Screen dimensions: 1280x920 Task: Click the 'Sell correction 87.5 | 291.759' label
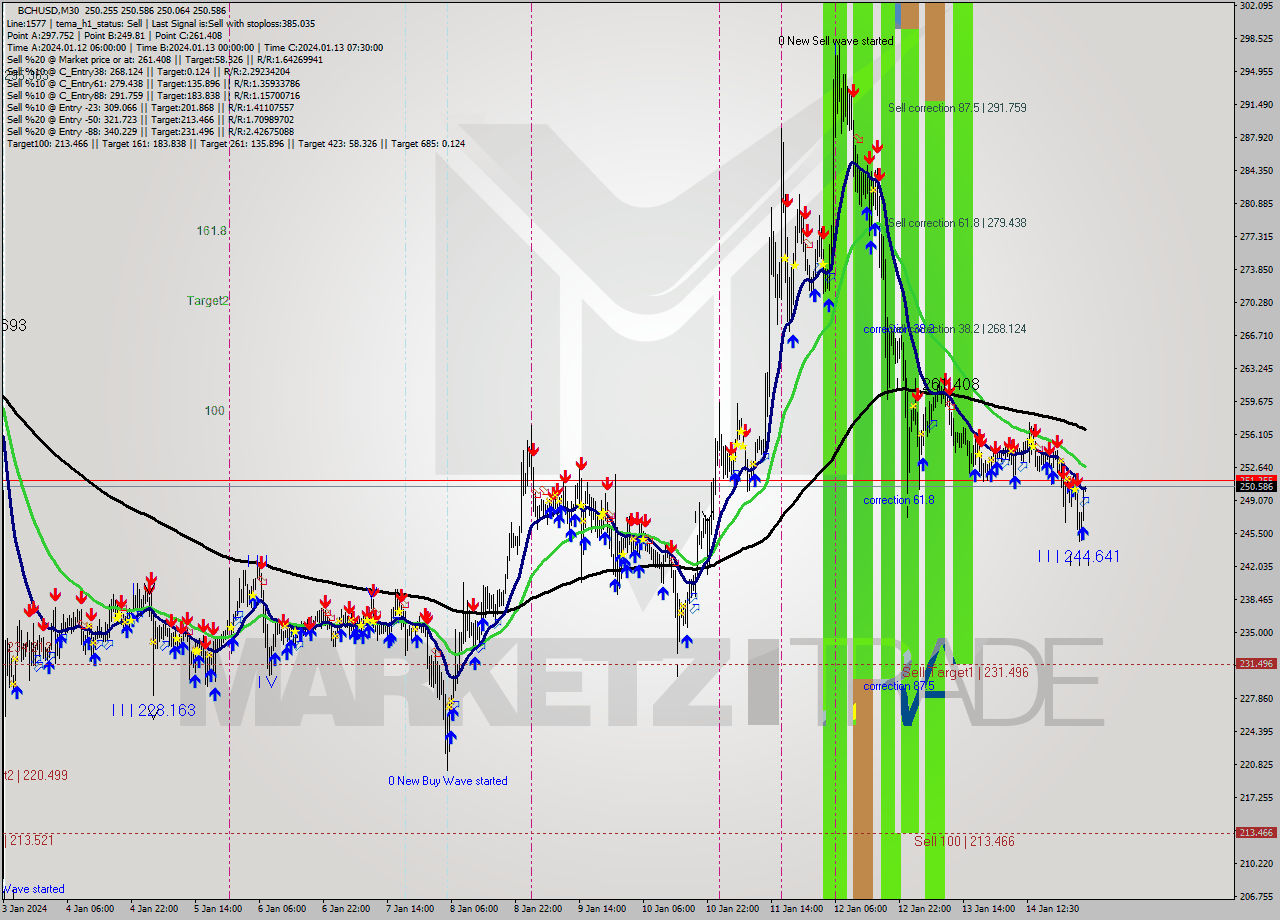coord(957,107)
